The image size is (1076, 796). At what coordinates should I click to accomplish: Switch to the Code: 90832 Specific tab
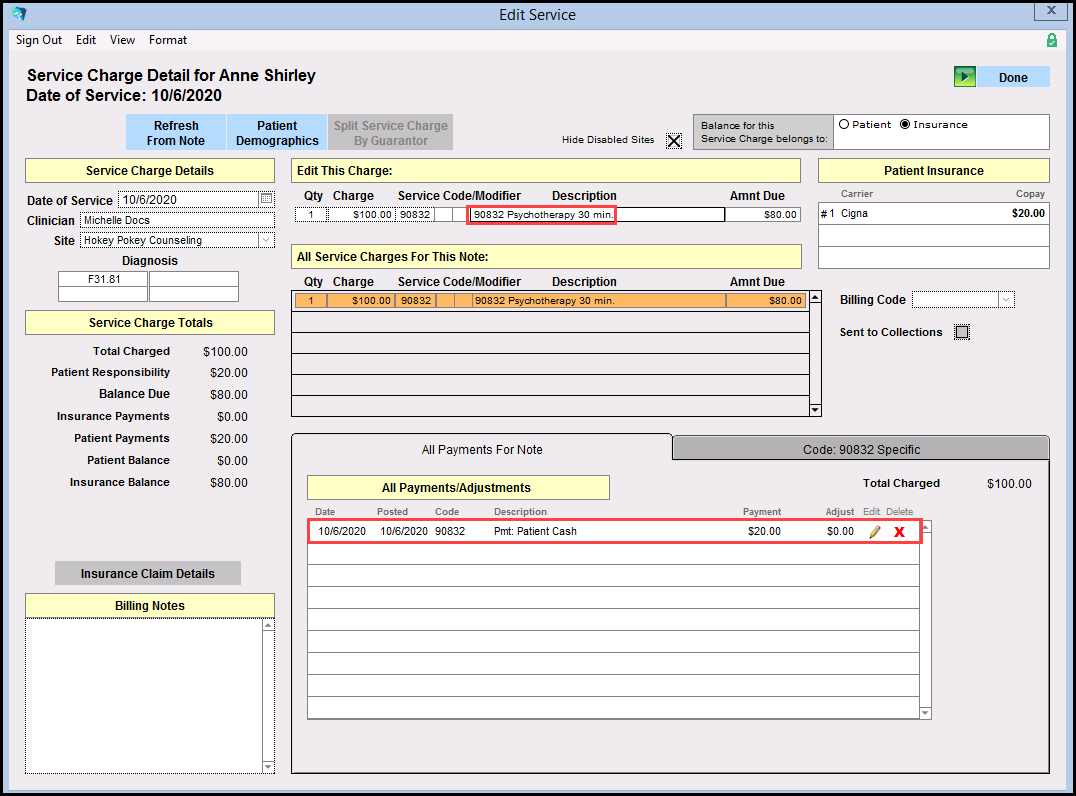(x=861, y=449)
